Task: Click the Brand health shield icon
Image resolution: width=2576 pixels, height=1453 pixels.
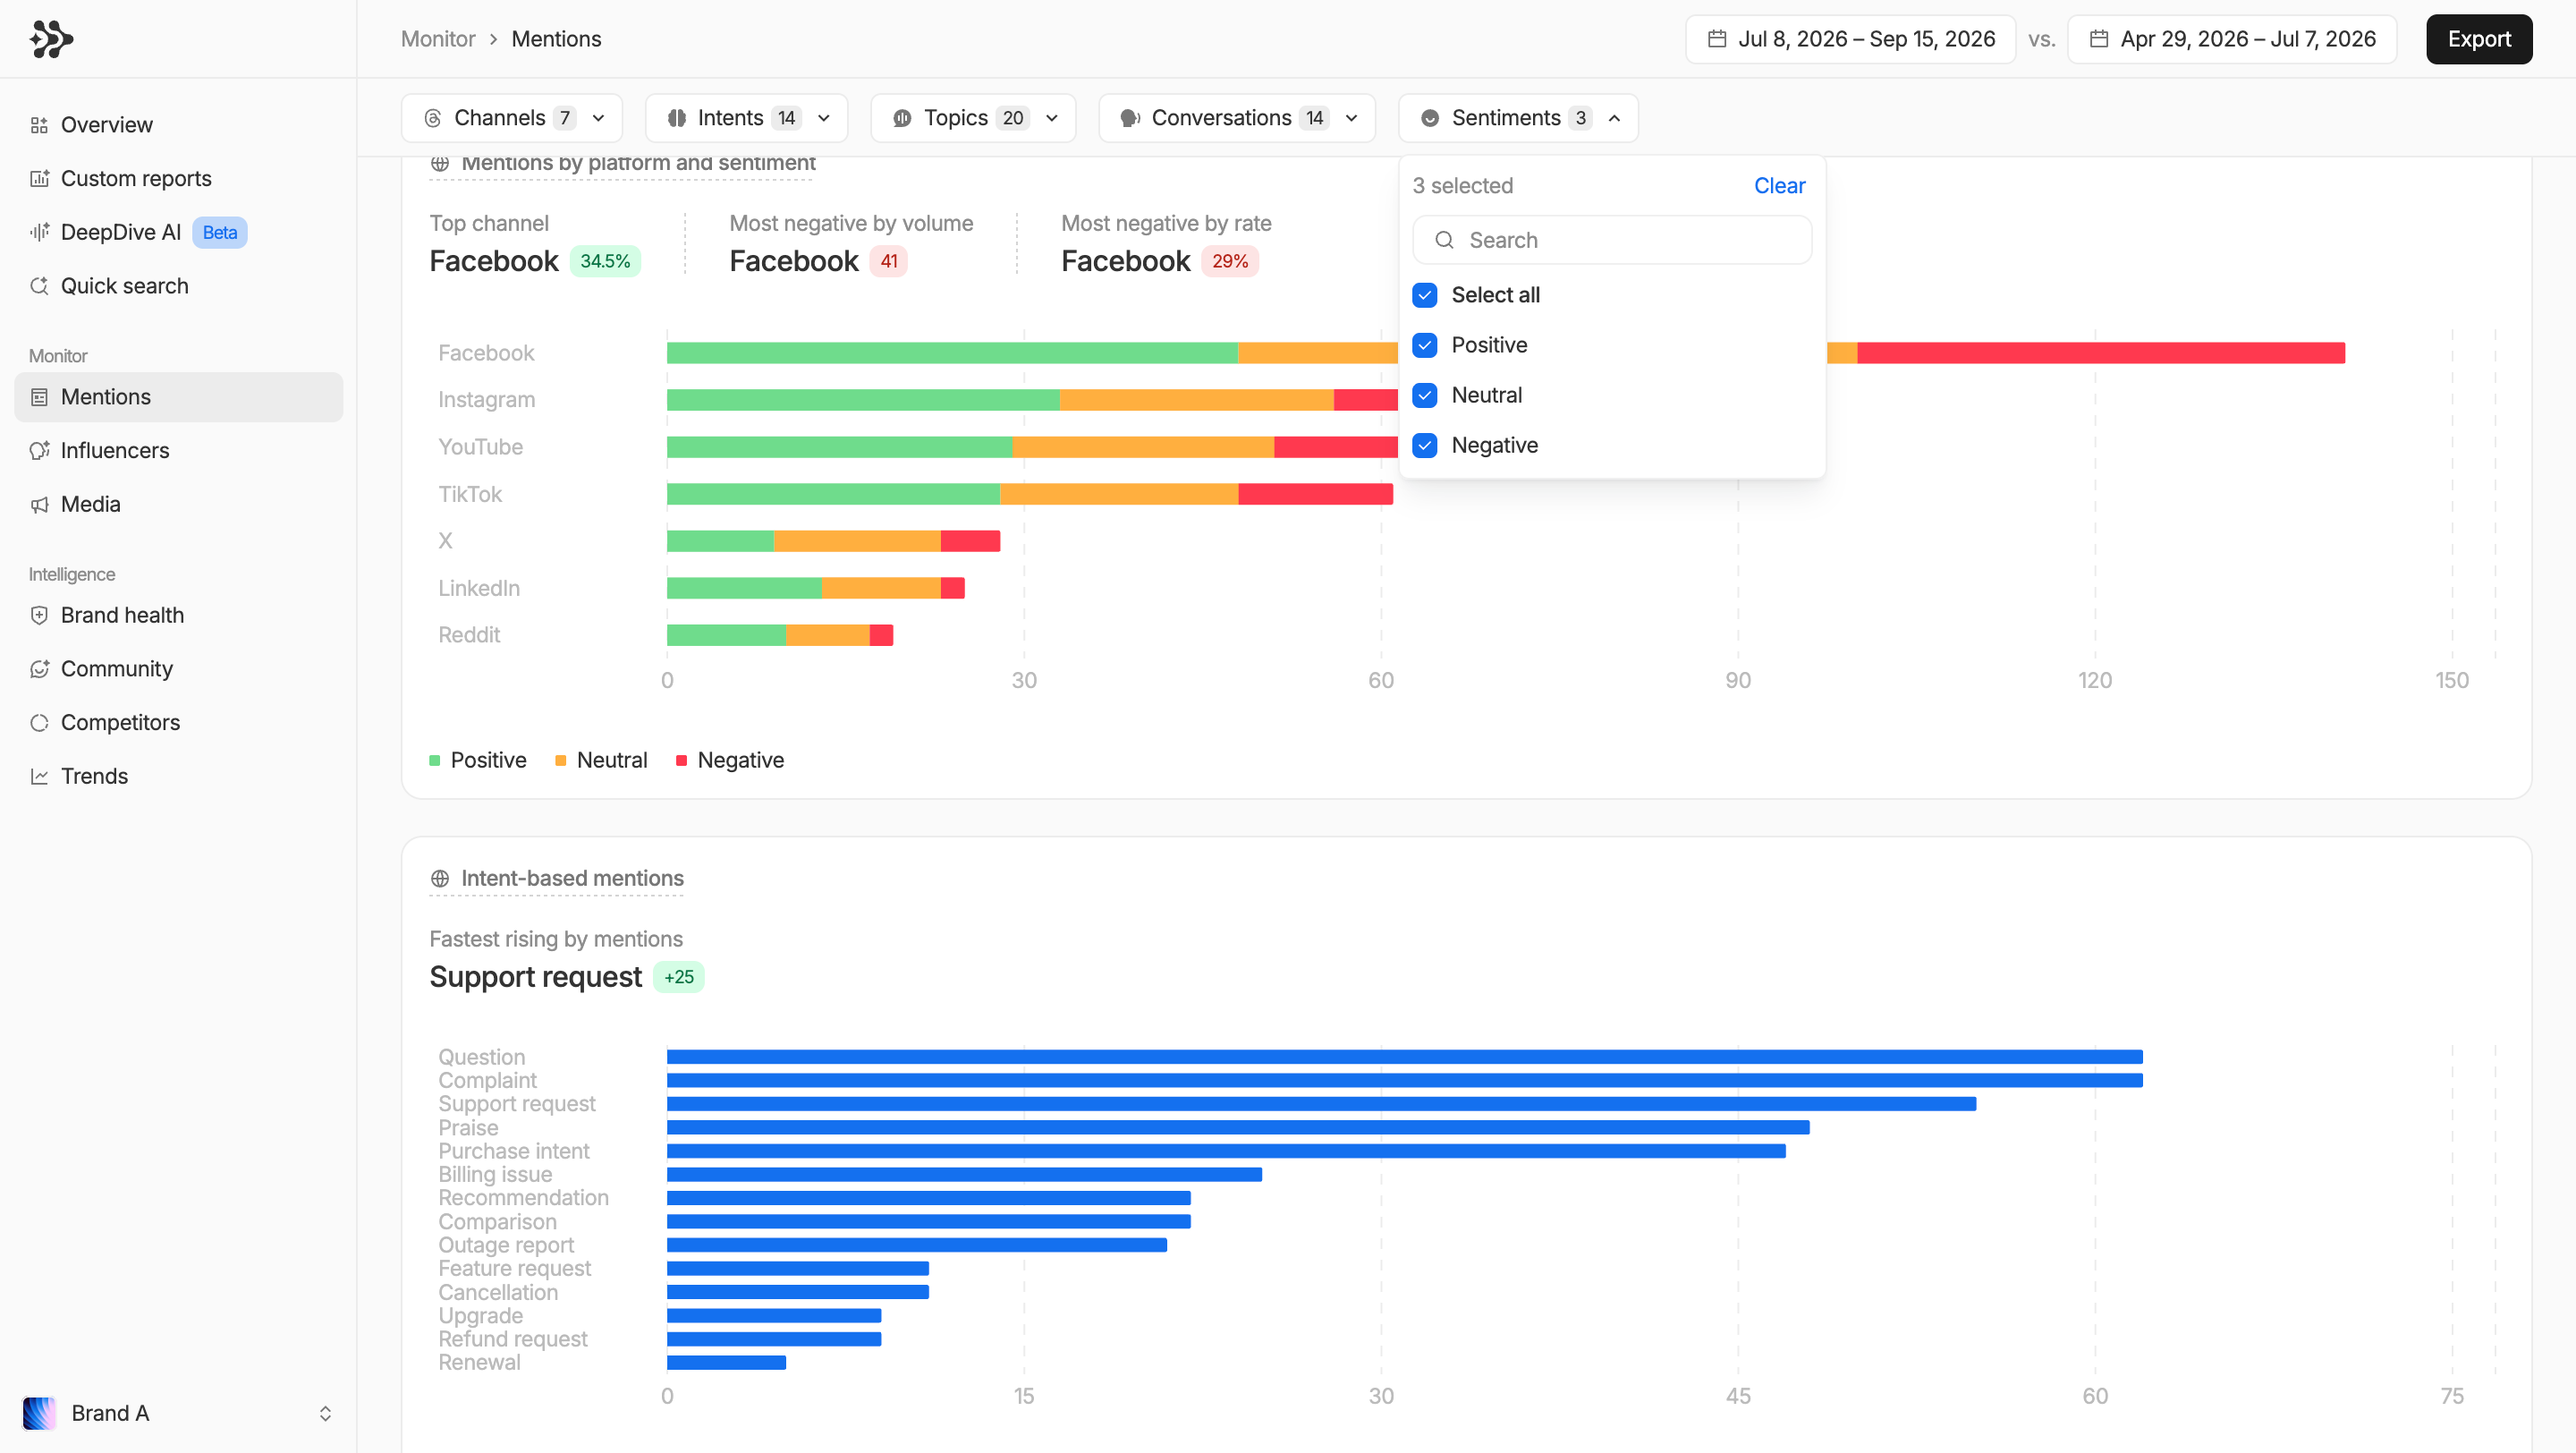Action: [x=39, y=615]
